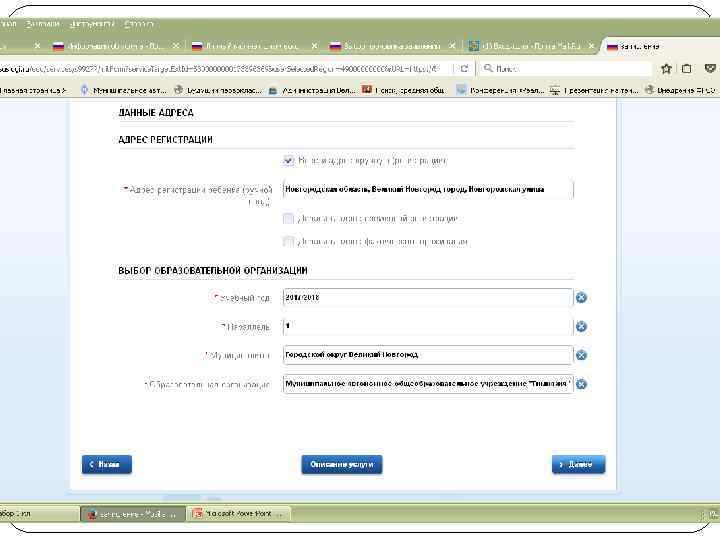Close the Входящие Почта Mail.Ru tab
This screenshot has width=720, height=540.
pos(591,46)
